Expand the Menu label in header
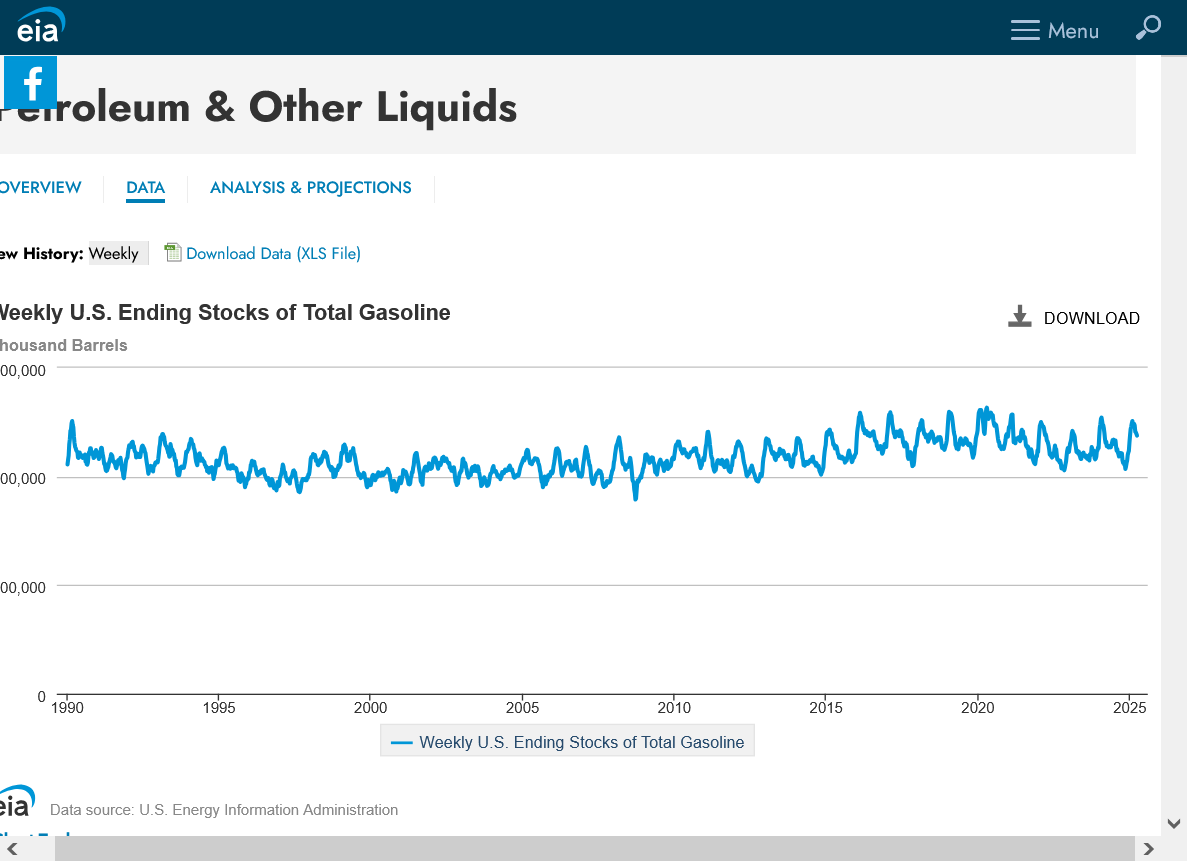This screenshot has height=861, width=1187. click(1073, 31)
